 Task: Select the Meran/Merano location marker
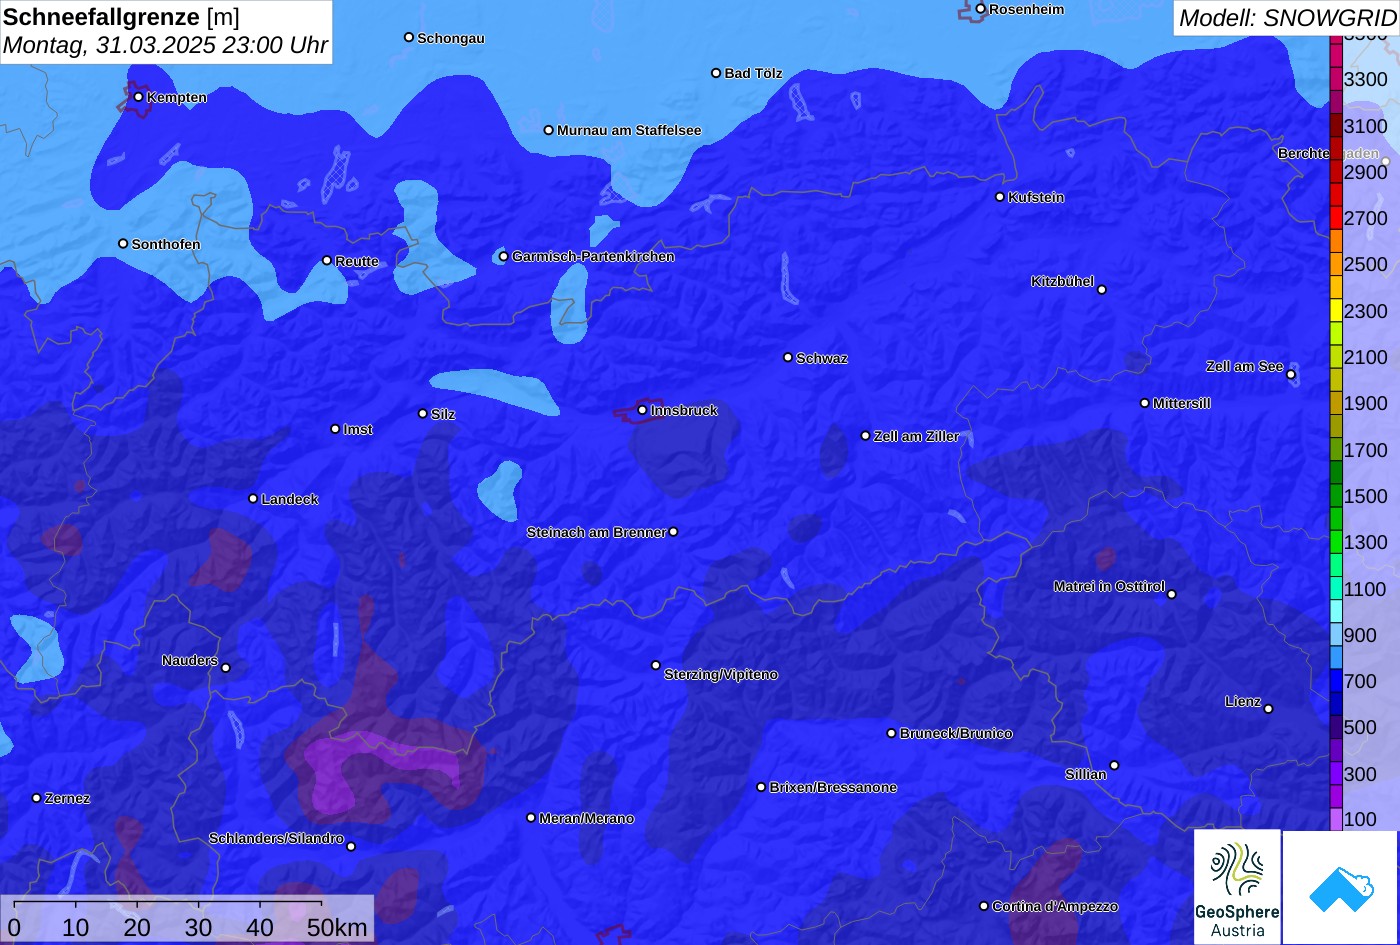[x=531, y=818]
